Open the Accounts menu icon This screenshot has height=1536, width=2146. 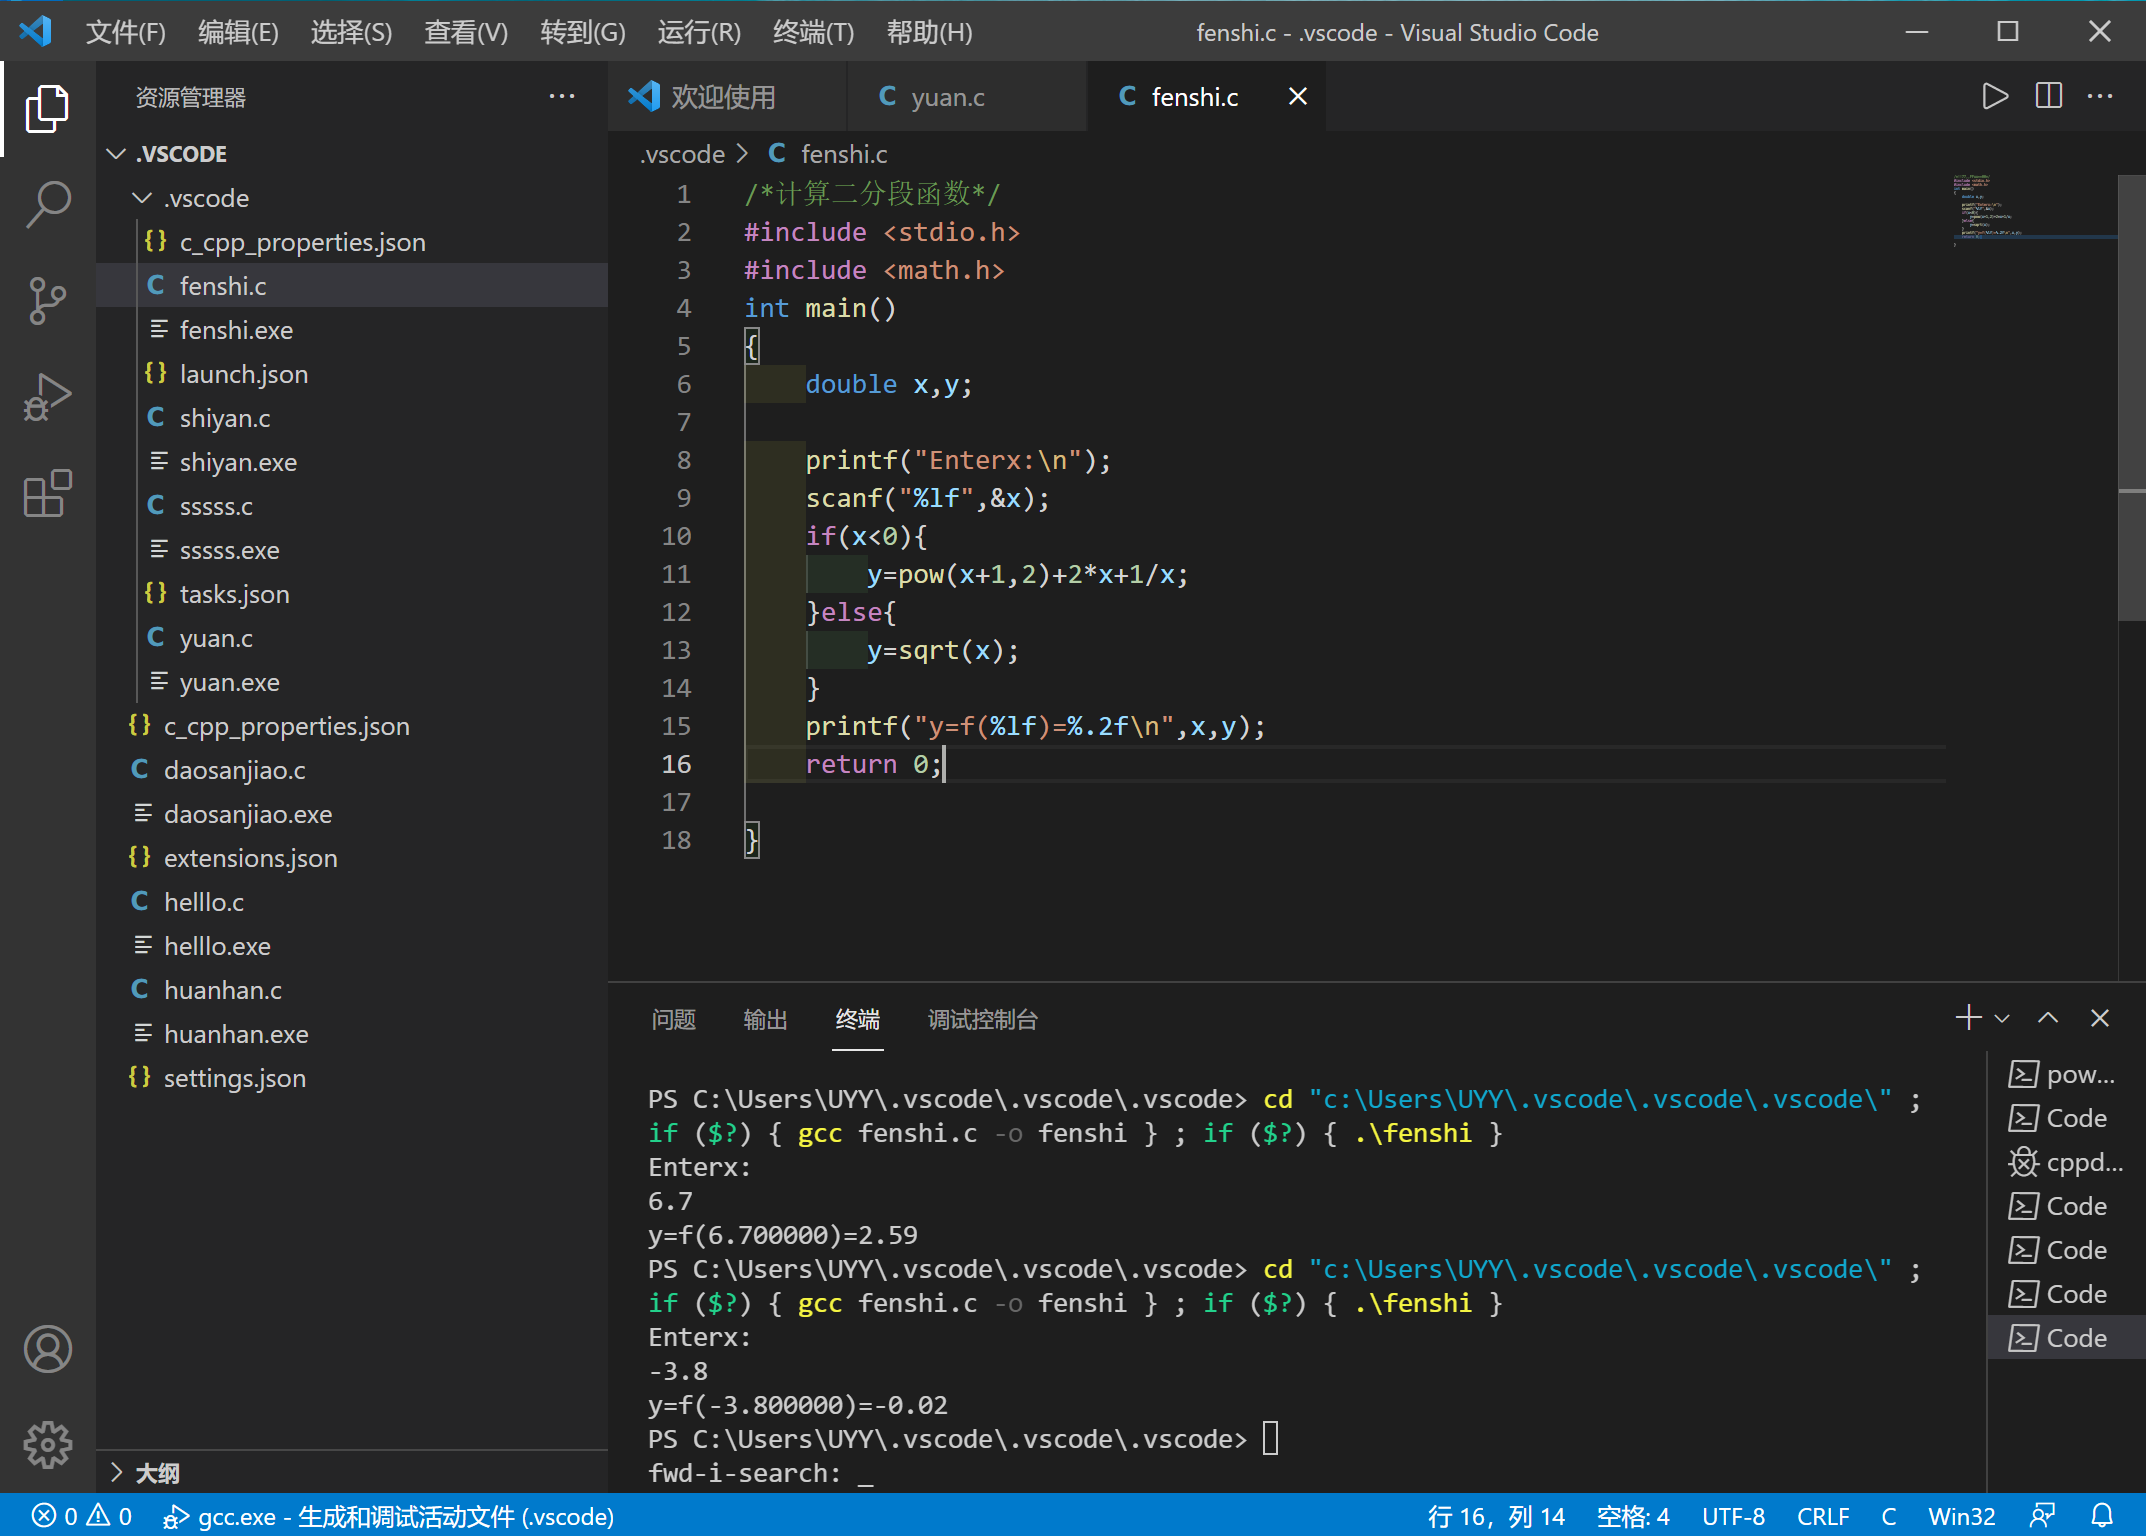pyautogui.click(x=47, y=1349)
